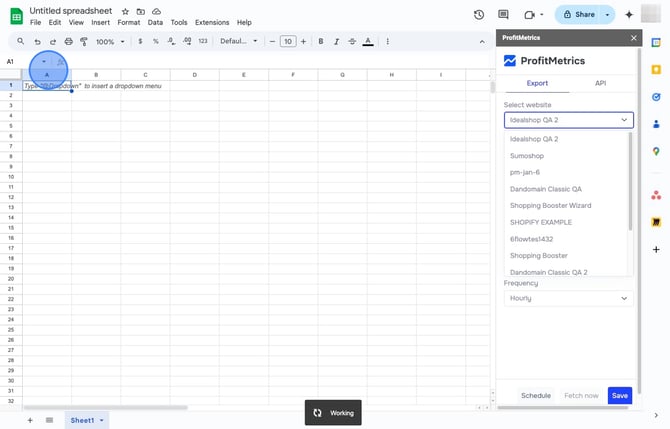Open the Insert menu
The image size is (670, 429).
pos(100,23)
